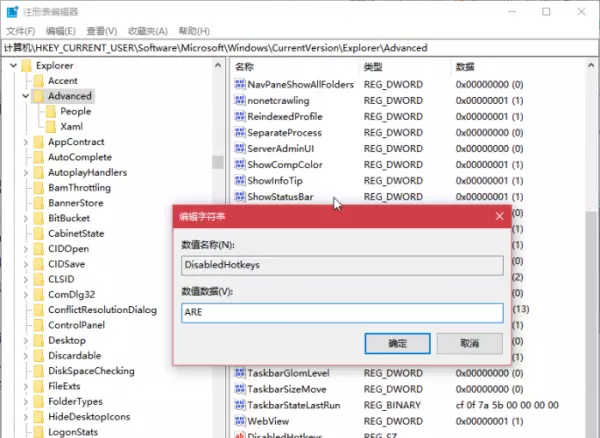
Task: Collapse the Advanced tree node
Action: pyautogui.click(x=26, y=96)
